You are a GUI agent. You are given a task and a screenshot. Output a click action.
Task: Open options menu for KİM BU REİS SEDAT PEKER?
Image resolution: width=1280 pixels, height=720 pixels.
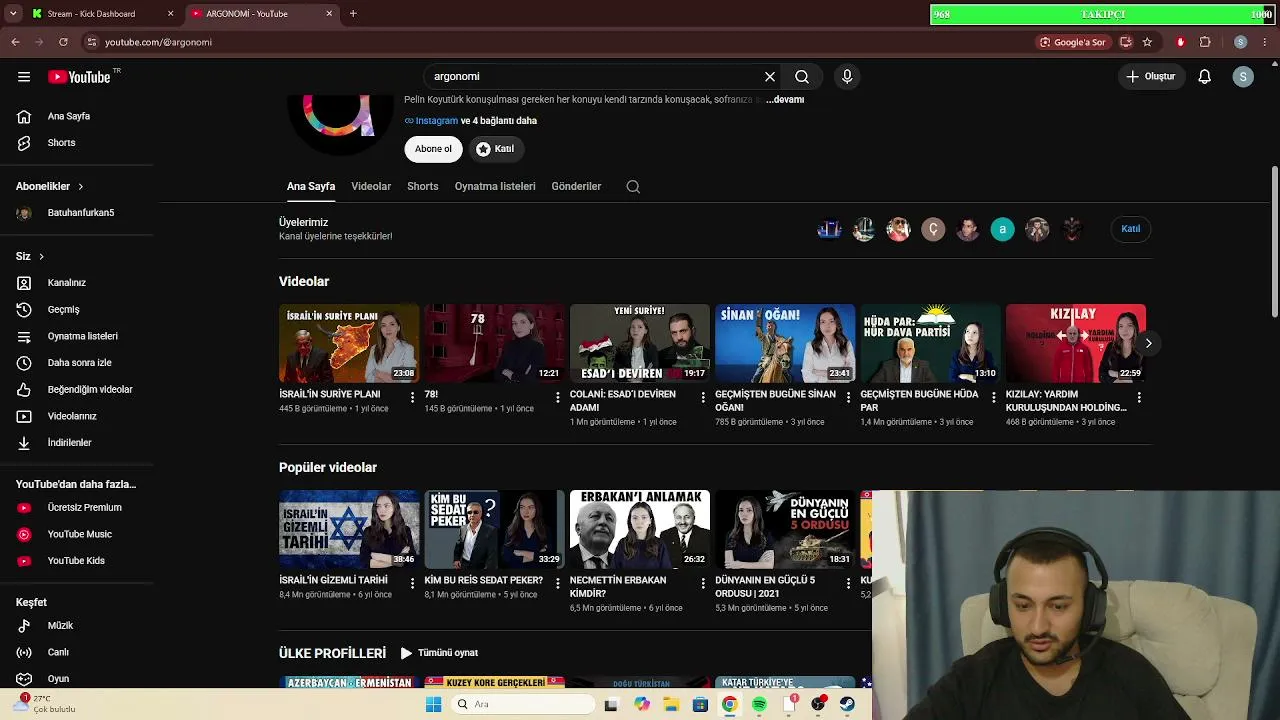(558, 583)
